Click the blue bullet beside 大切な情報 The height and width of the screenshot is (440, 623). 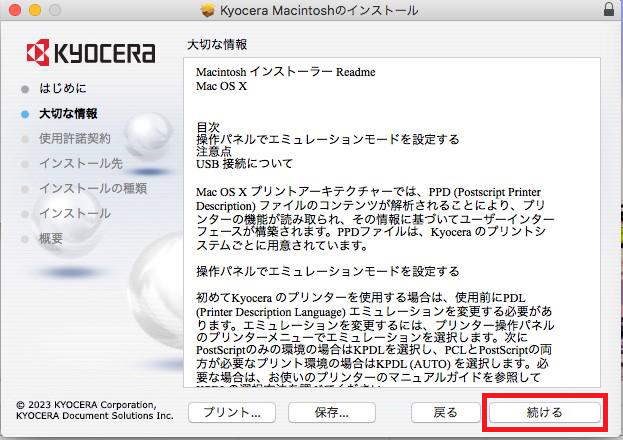pyautogui.click(x=25, y=114)
